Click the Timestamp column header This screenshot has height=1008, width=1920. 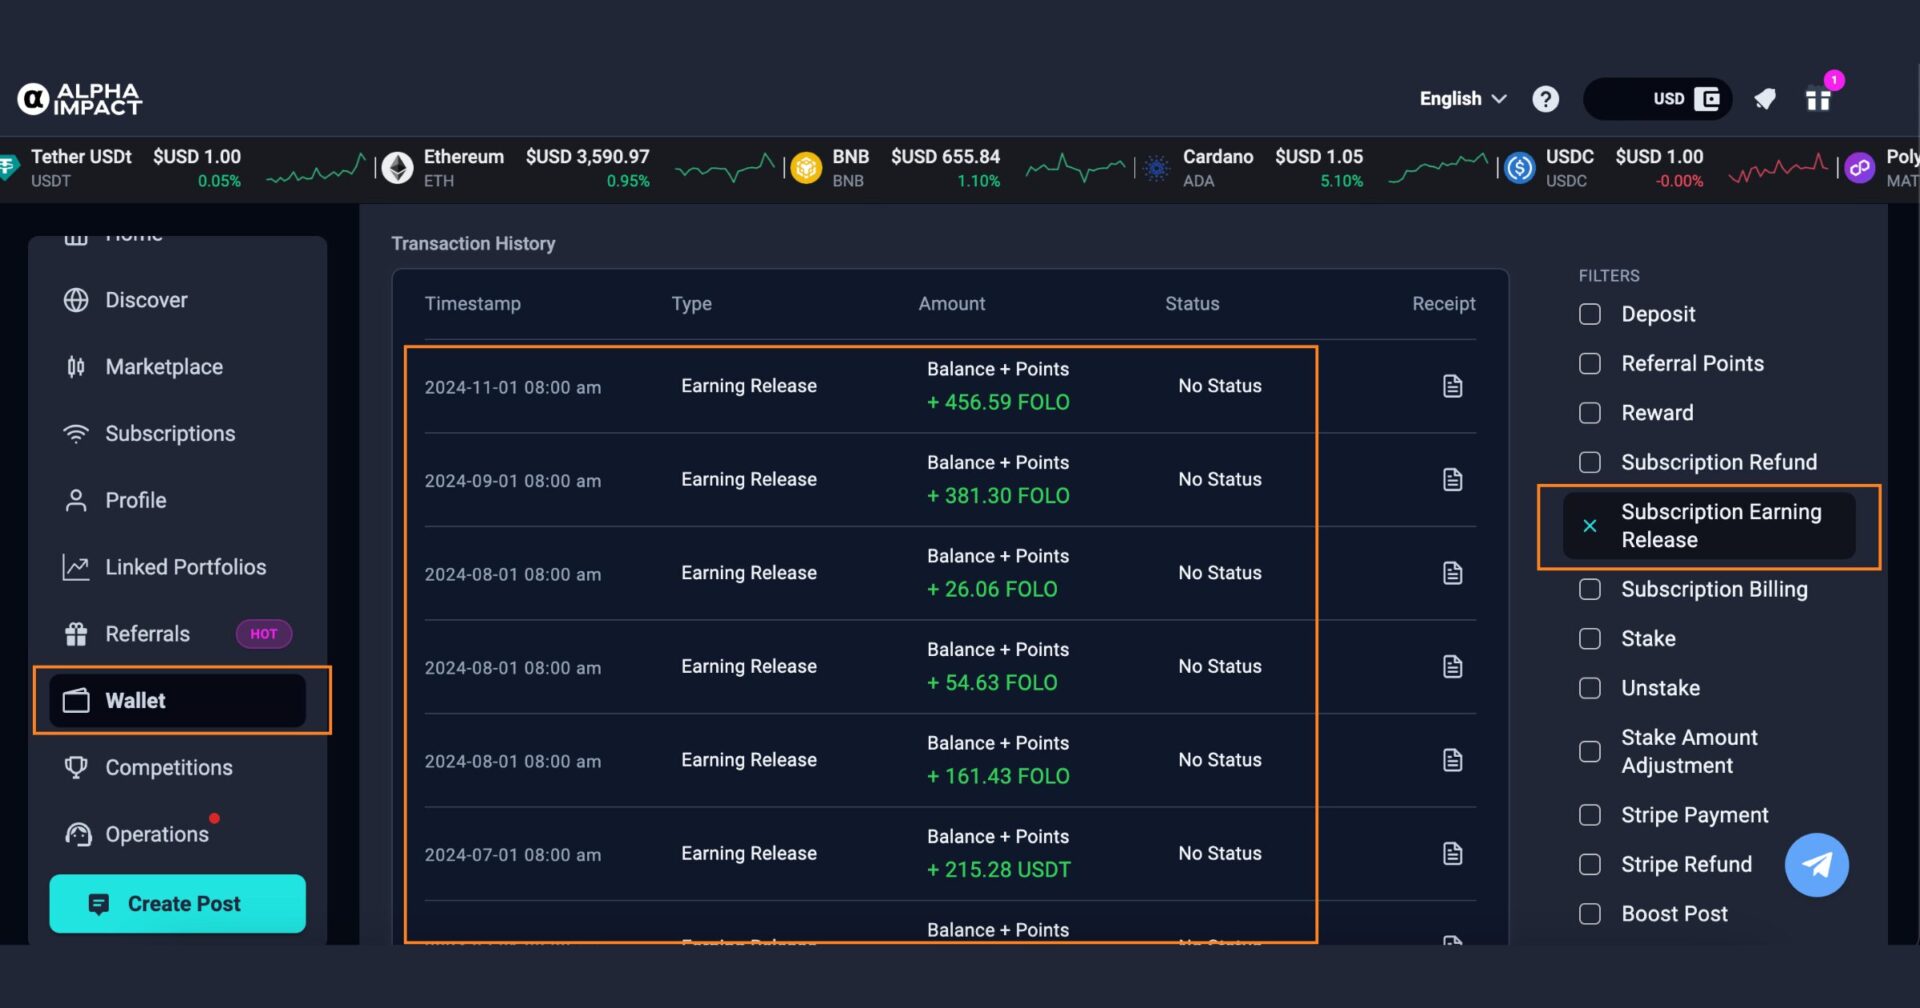tap(473, 304)
